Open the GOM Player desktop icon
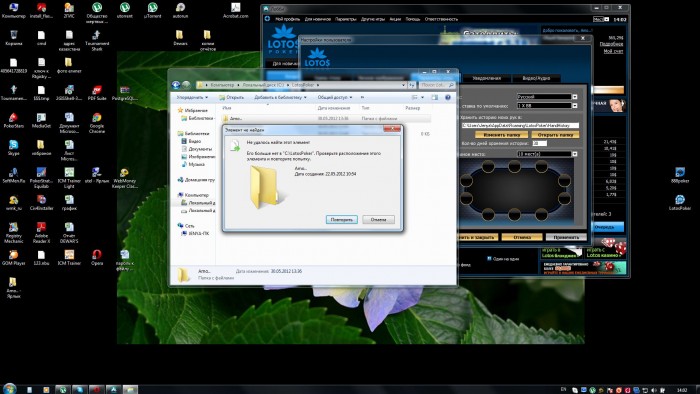 click(x=13, y=257)
